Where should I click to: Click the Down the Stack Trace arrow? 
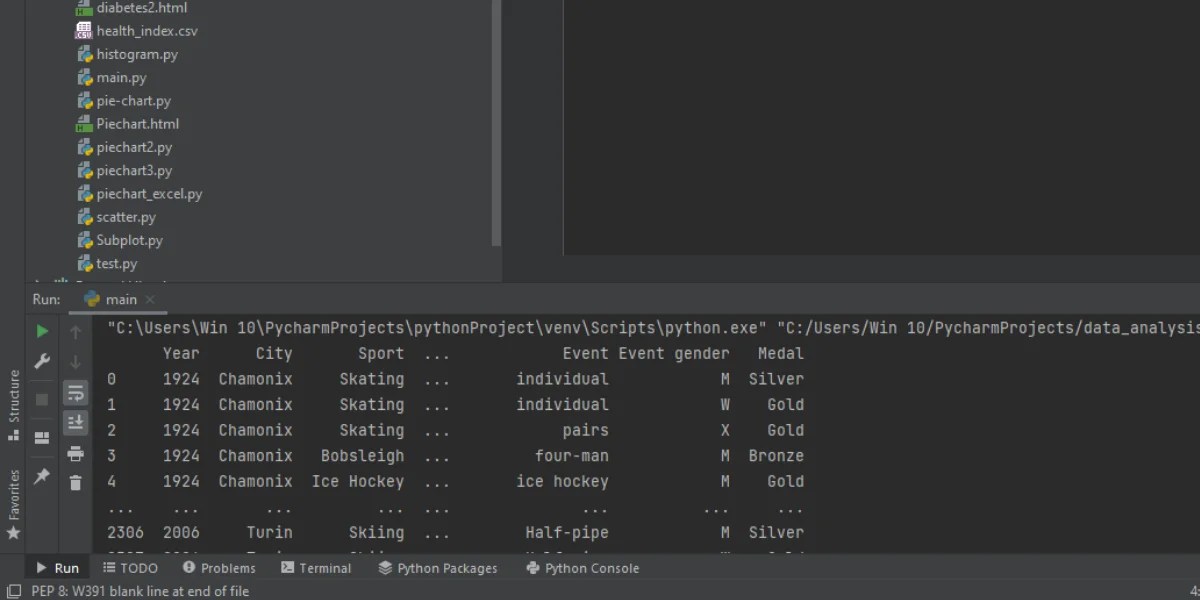coord(75,361)
